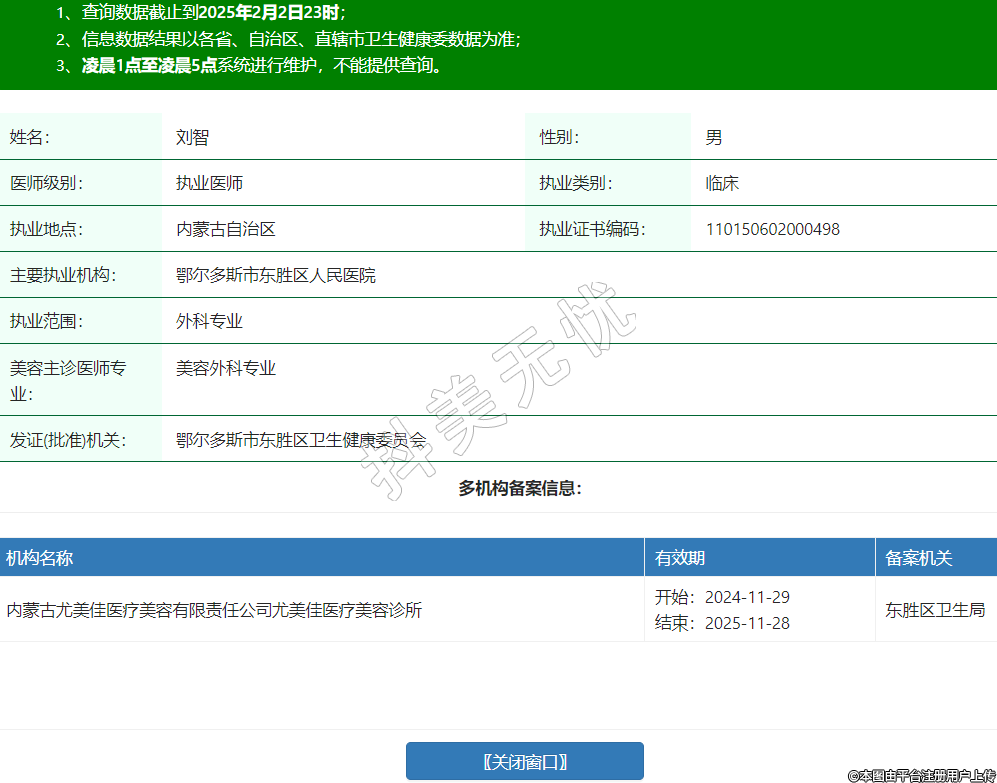Click the 鄂尔多斯市东胜区卫生健康委员会 issuing authority text
This screenshot has height=783, width=997.
click(x=300, y=439)
